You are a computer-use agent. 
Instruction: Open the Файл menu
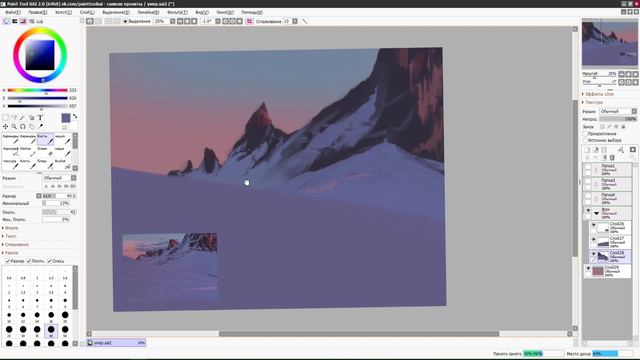click(x=13, y=12)
